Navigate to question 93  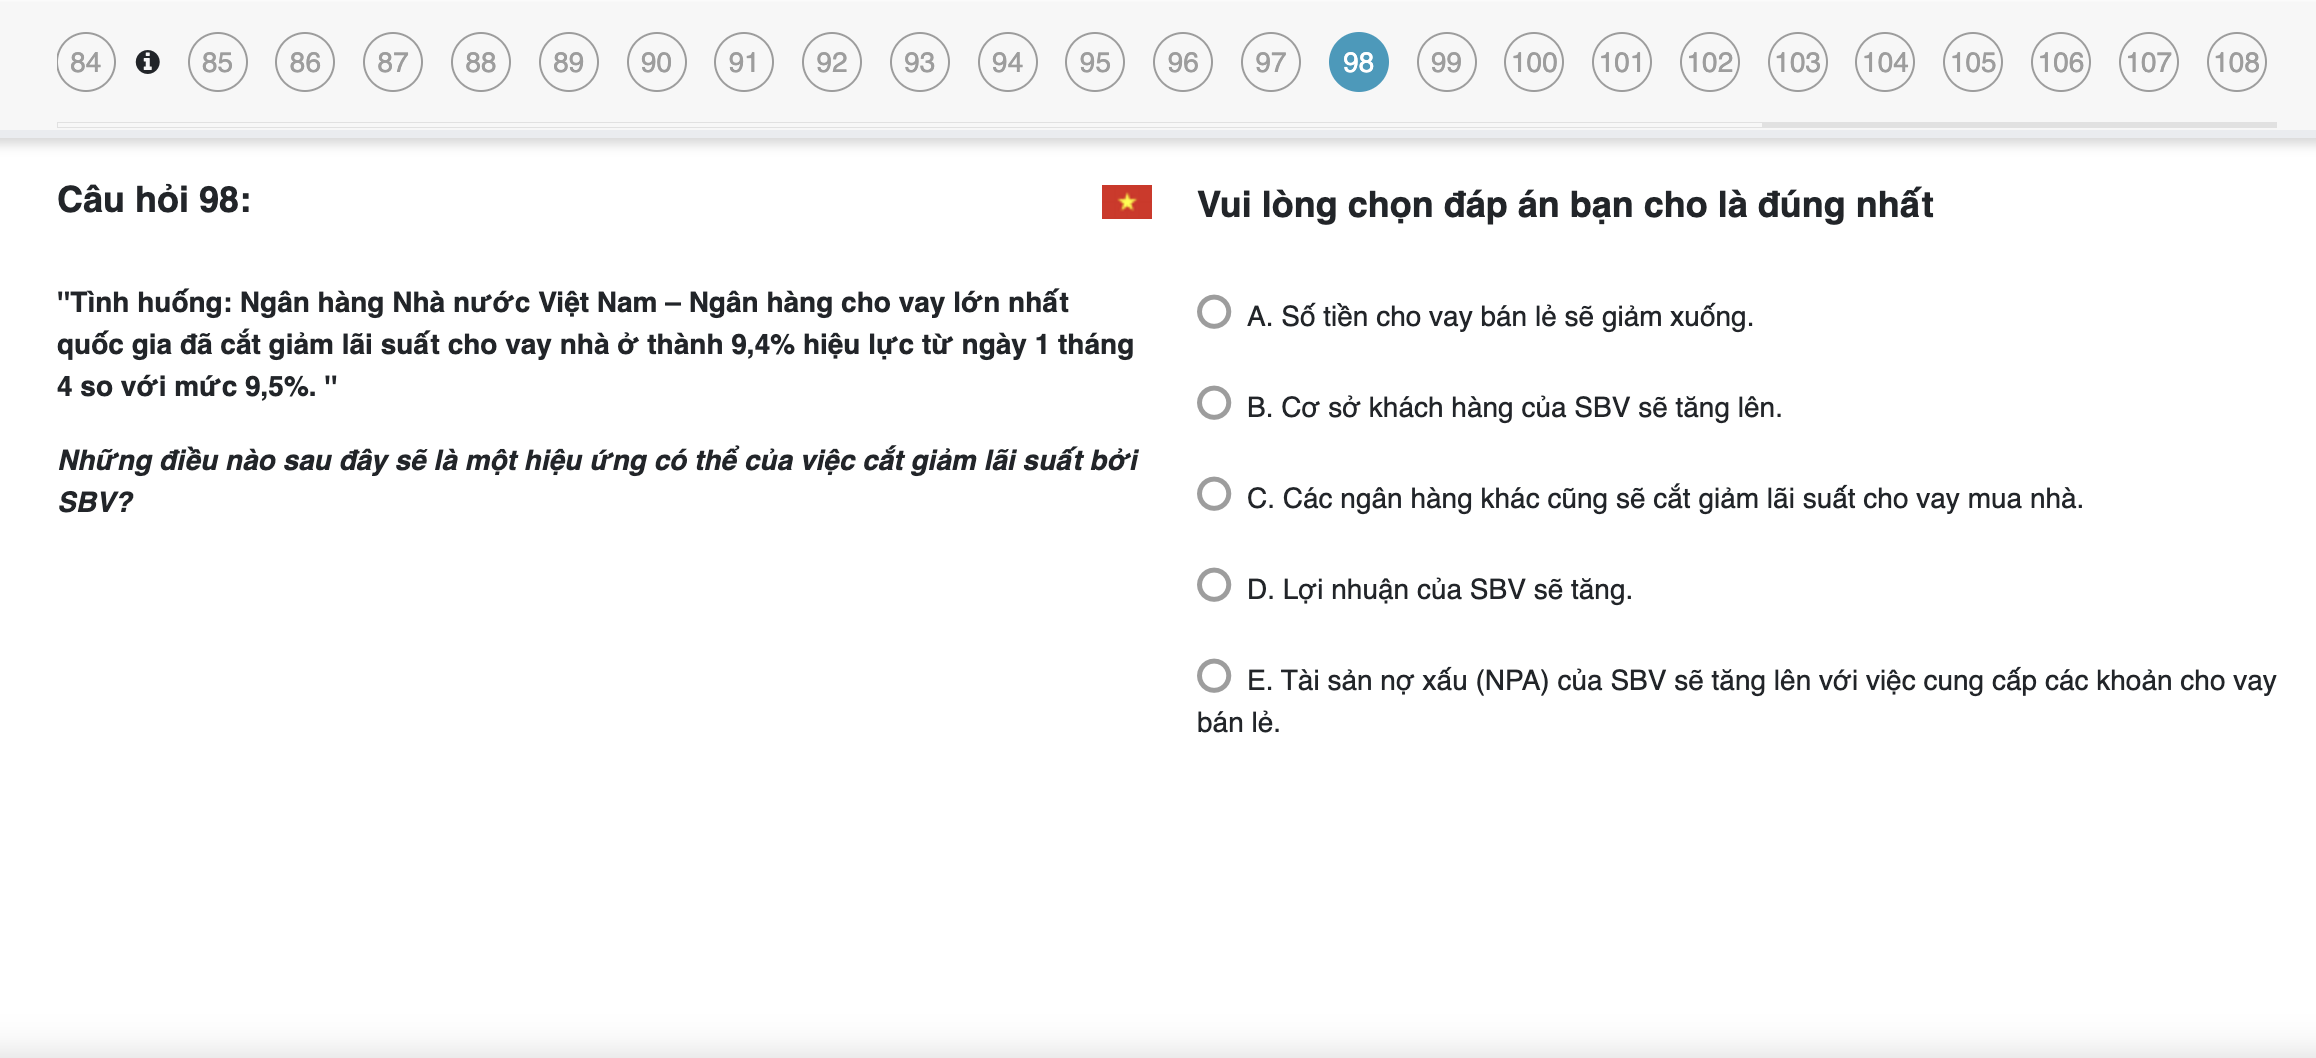(919, 62)
